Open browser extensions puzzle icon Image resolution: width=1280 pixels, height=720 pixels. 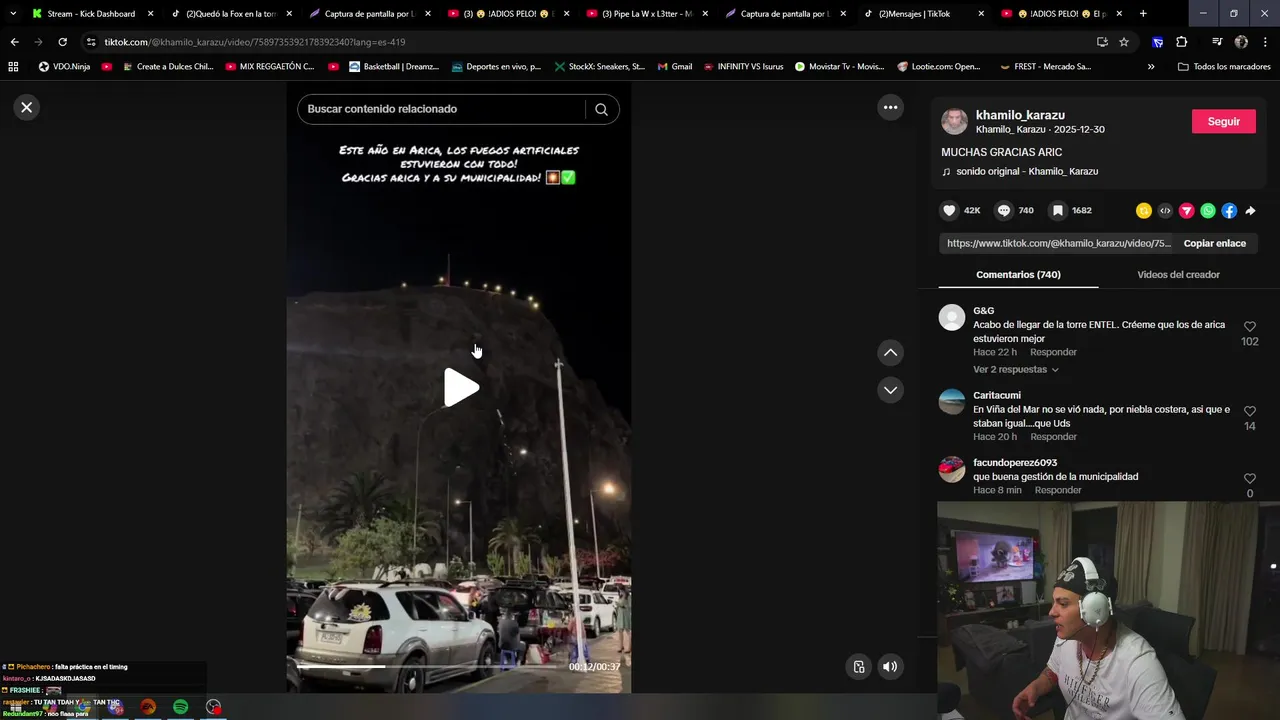coord(1181,42)
